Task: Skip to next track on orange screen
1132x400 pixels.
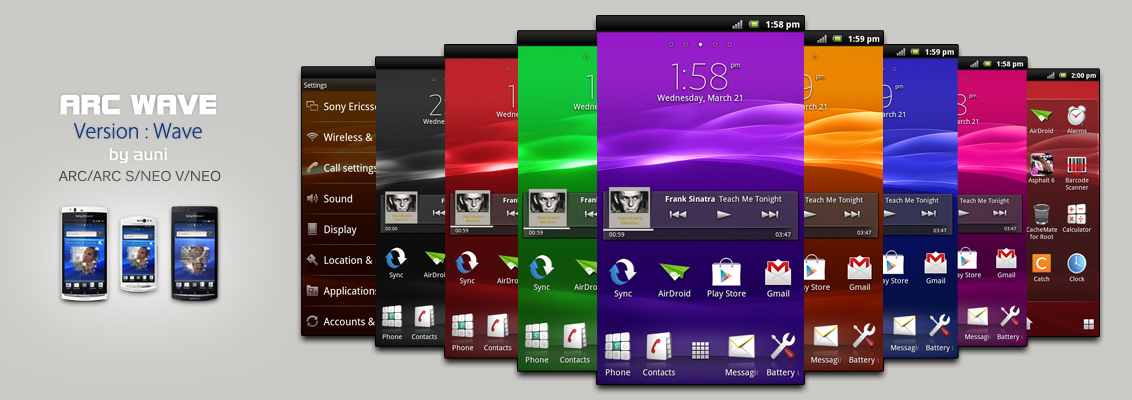Action: [852, 214]
